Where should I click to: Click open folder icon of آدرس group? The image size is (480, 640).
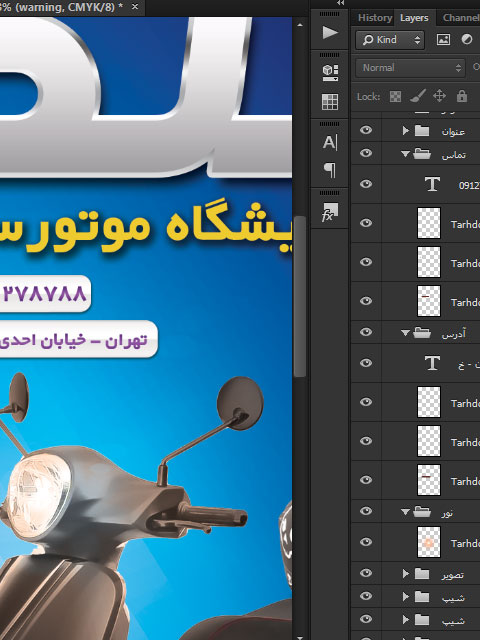pos(422,333)
